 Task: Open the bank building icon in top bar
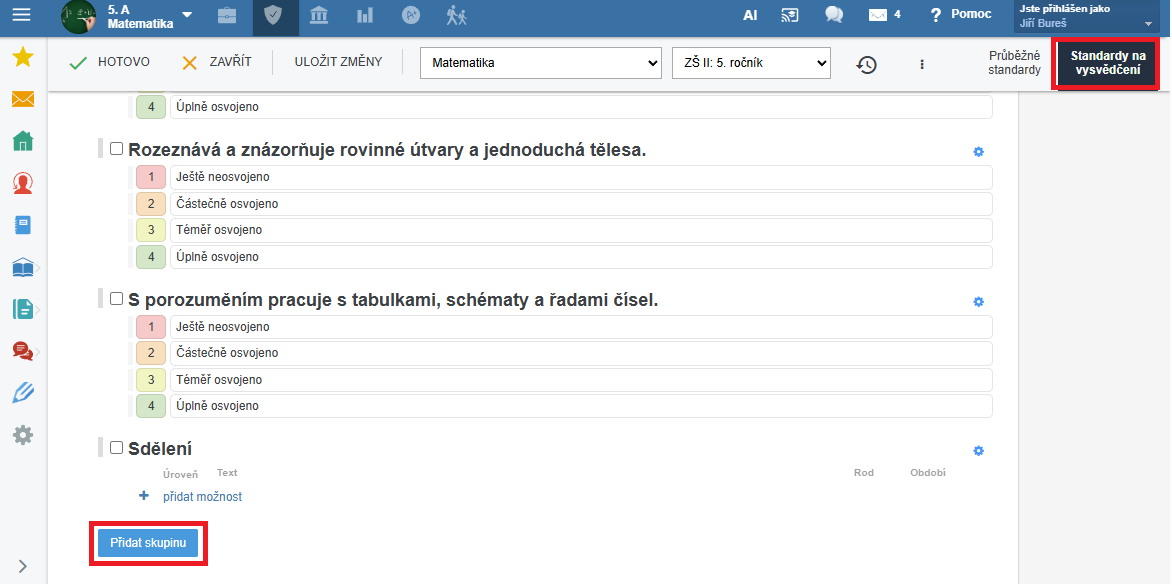click(319, 15)
